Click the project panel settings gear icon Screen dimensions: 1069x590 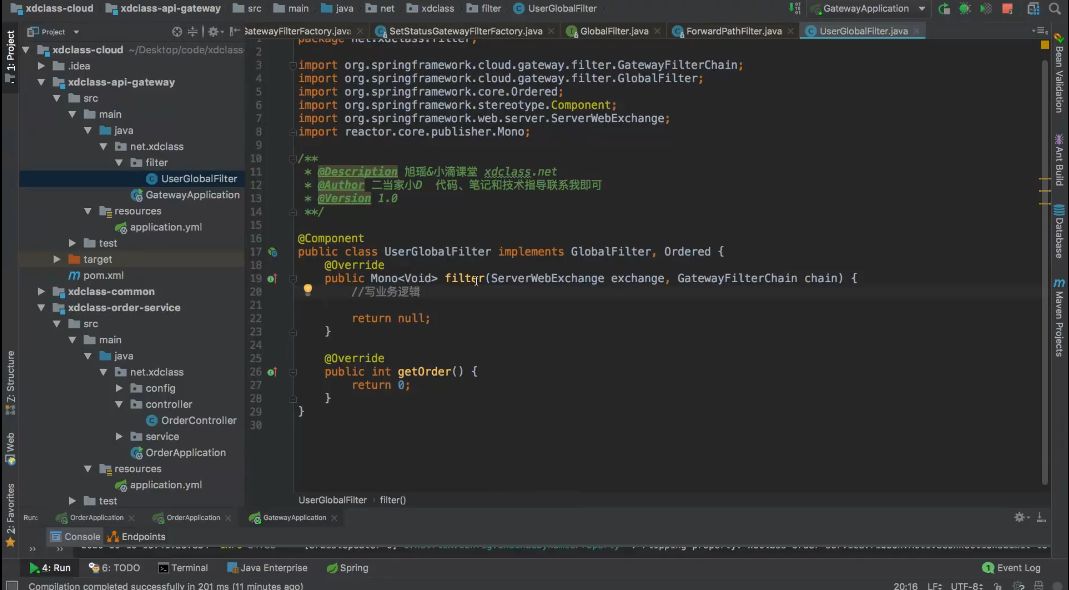[213, 31]
